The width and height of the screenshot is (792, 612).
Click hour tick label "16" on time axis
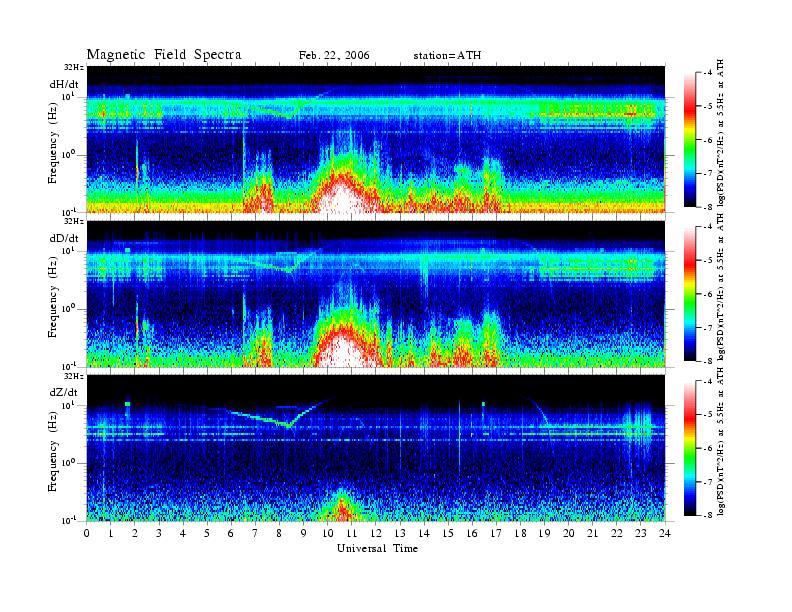pos(472,533)
